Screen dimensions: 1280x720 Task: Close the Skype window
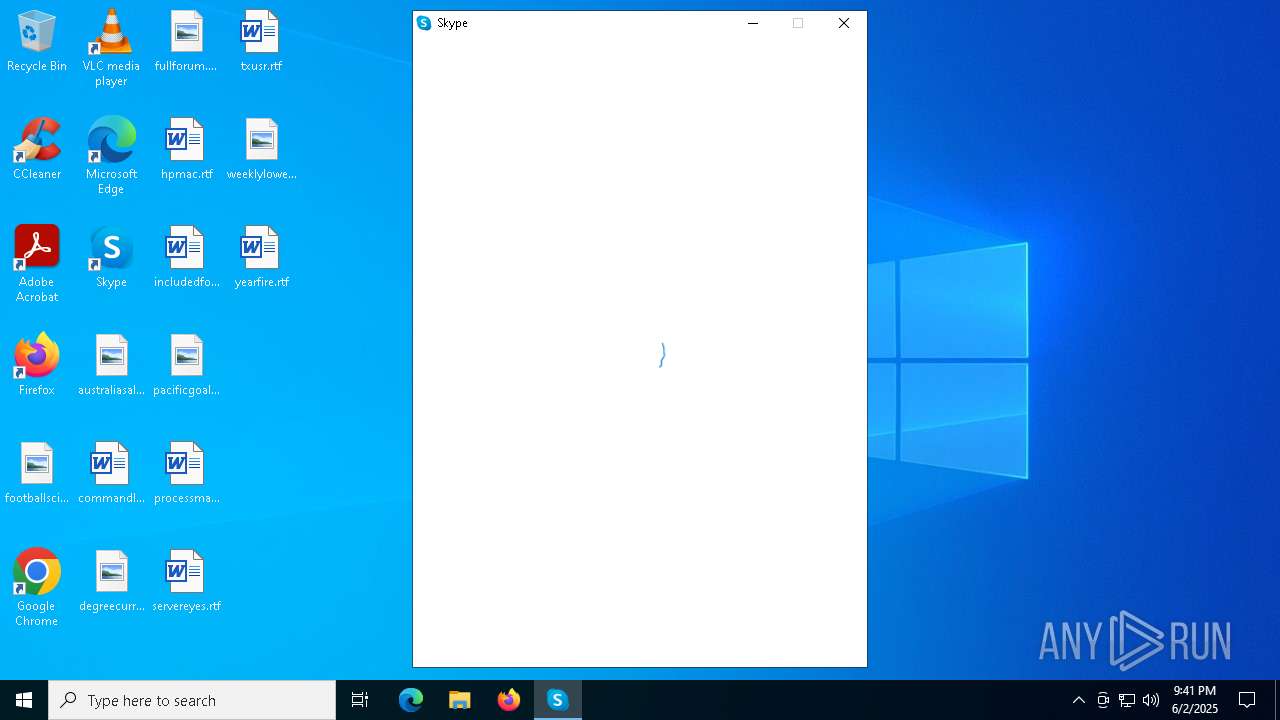[x=844, y=23]
